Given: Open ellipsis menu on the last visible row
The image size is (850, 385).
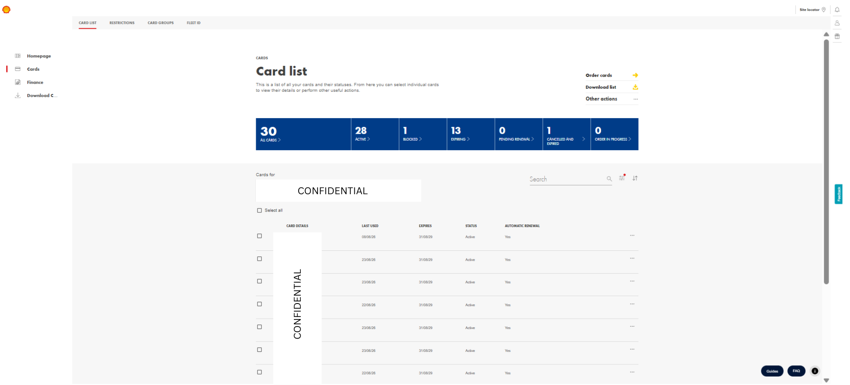Looking at the screenshot, I should tap(632, 372).
